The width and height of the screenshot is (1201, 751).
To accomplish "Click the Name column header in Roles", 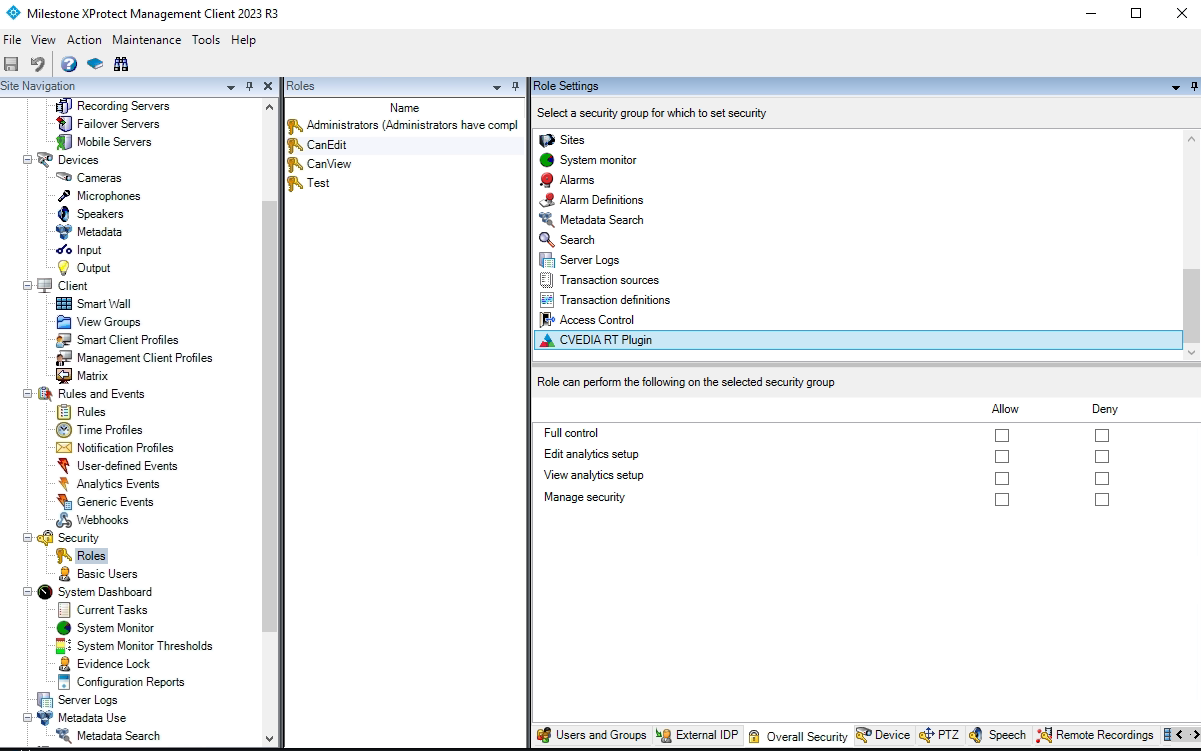I will pyautogui.click(x=404, y=108).
